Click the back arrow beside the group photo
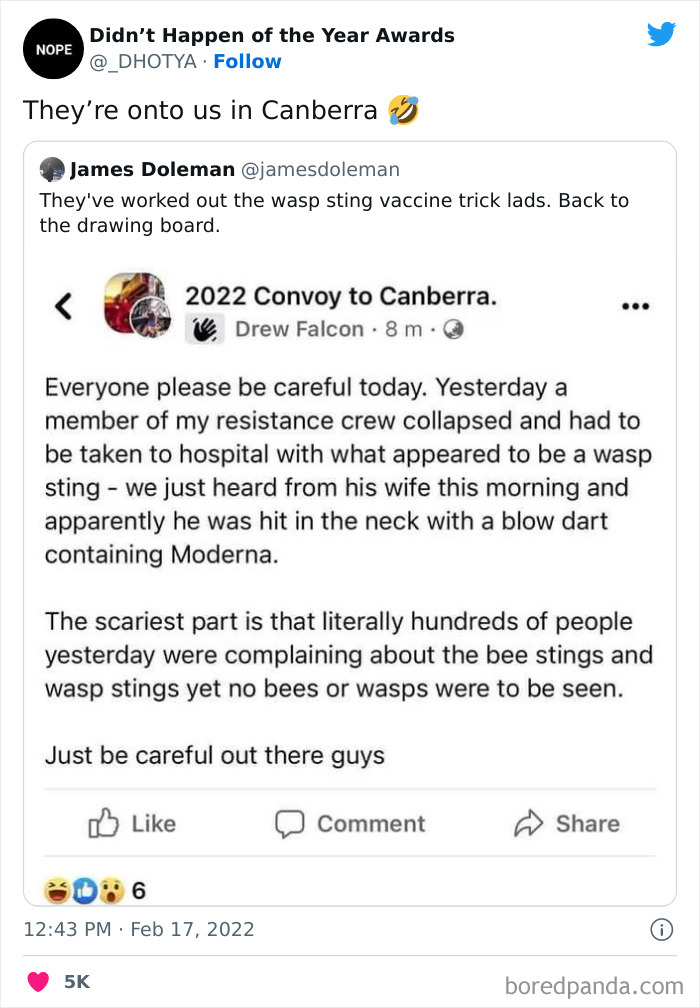Viewport: 700px width, 1008px height. 63,308
